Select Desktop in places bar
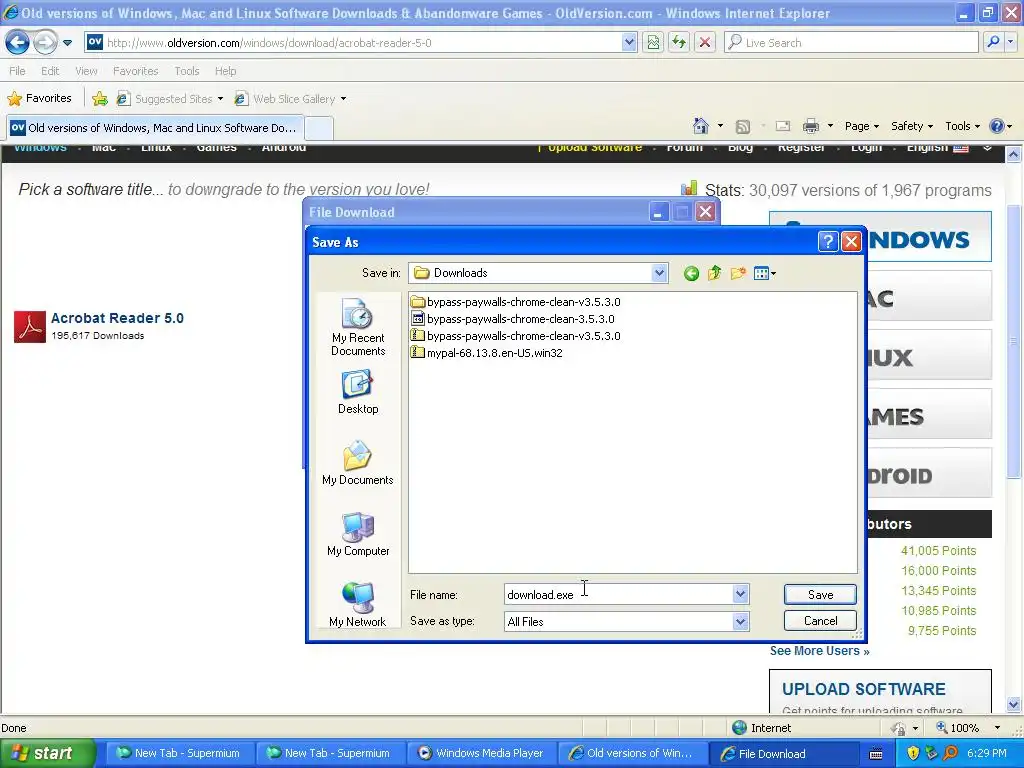The image size is (1024, 768). [358, 392]
